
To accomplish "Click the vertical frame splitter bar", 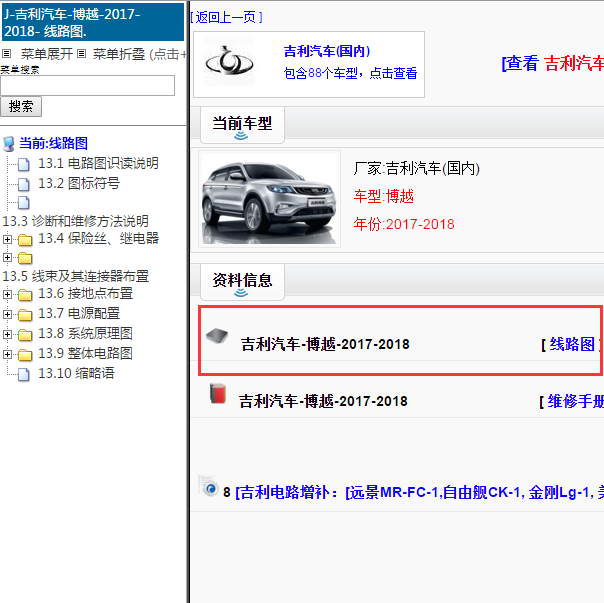I will click(188, 301).
